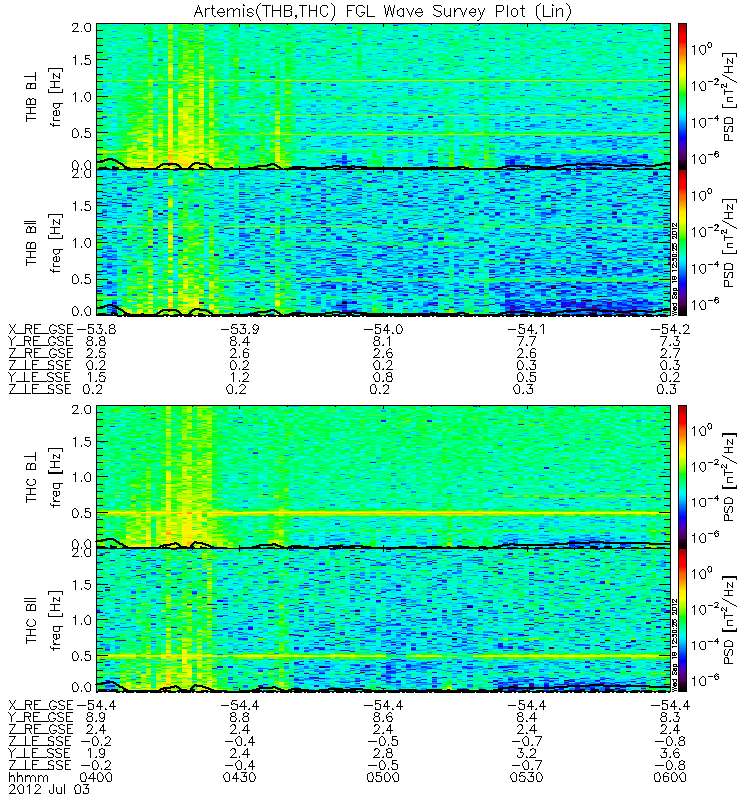Click the plot title 'Artemis(THB,THC) FGL Wave Survey Plot (Lin)'
This screenshot has height=800, width=750.
pyautogui.click(x=383, y=11)
